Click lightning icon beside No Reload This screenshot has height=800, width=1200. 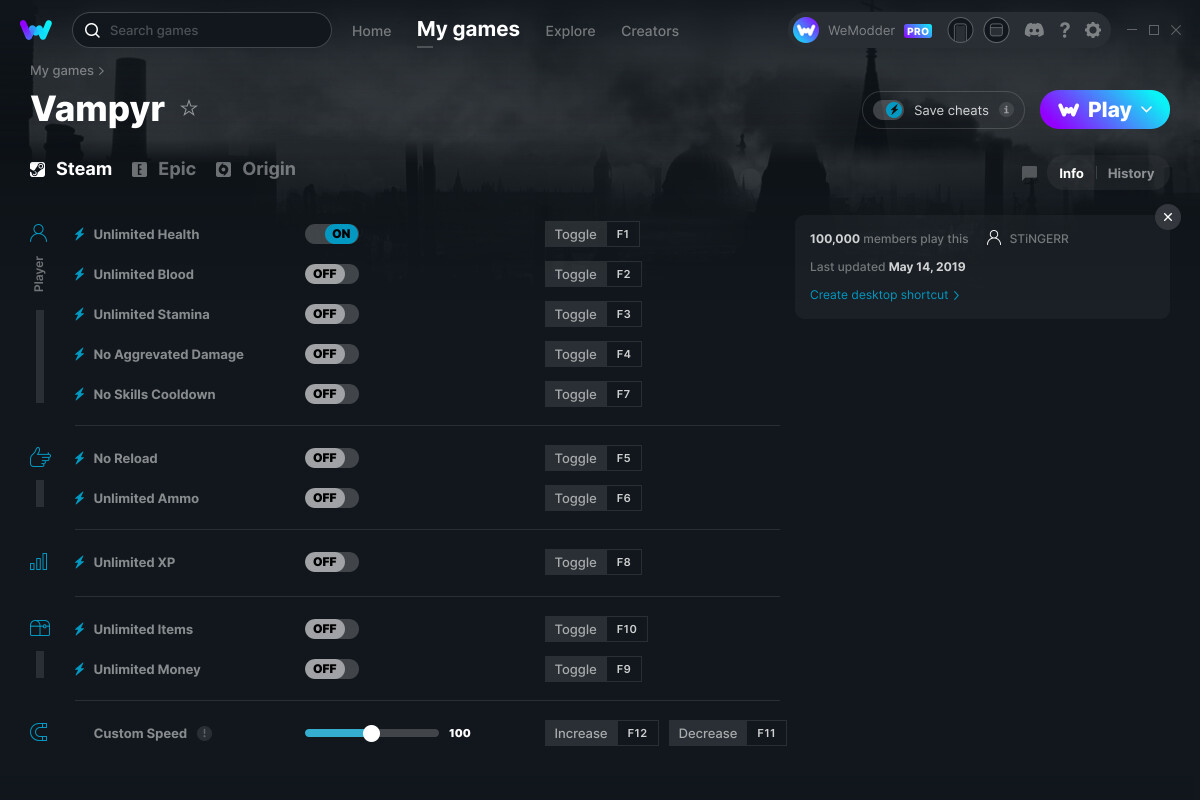[80, 458]
